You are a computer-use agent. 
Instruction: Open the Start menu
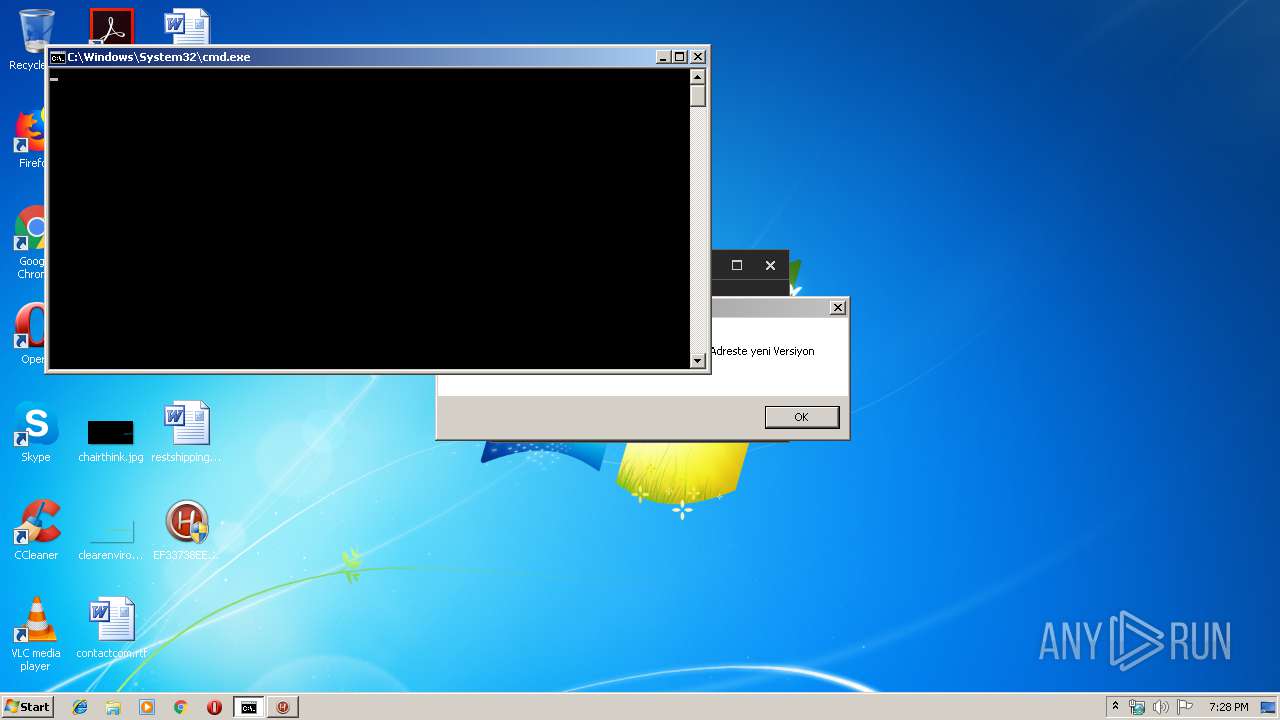click(28, 707)
